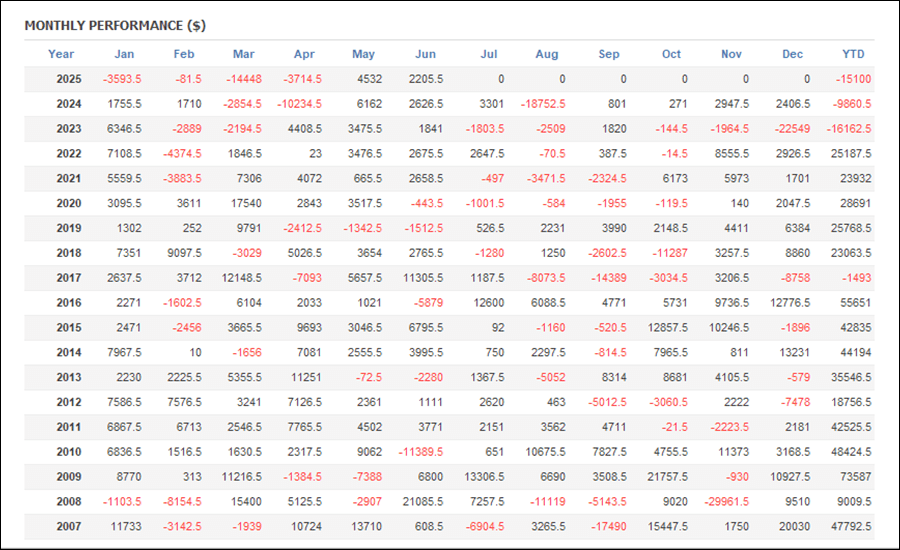Click the Jun column header
This screenshot has height=550, width=900.
point(425,54)
